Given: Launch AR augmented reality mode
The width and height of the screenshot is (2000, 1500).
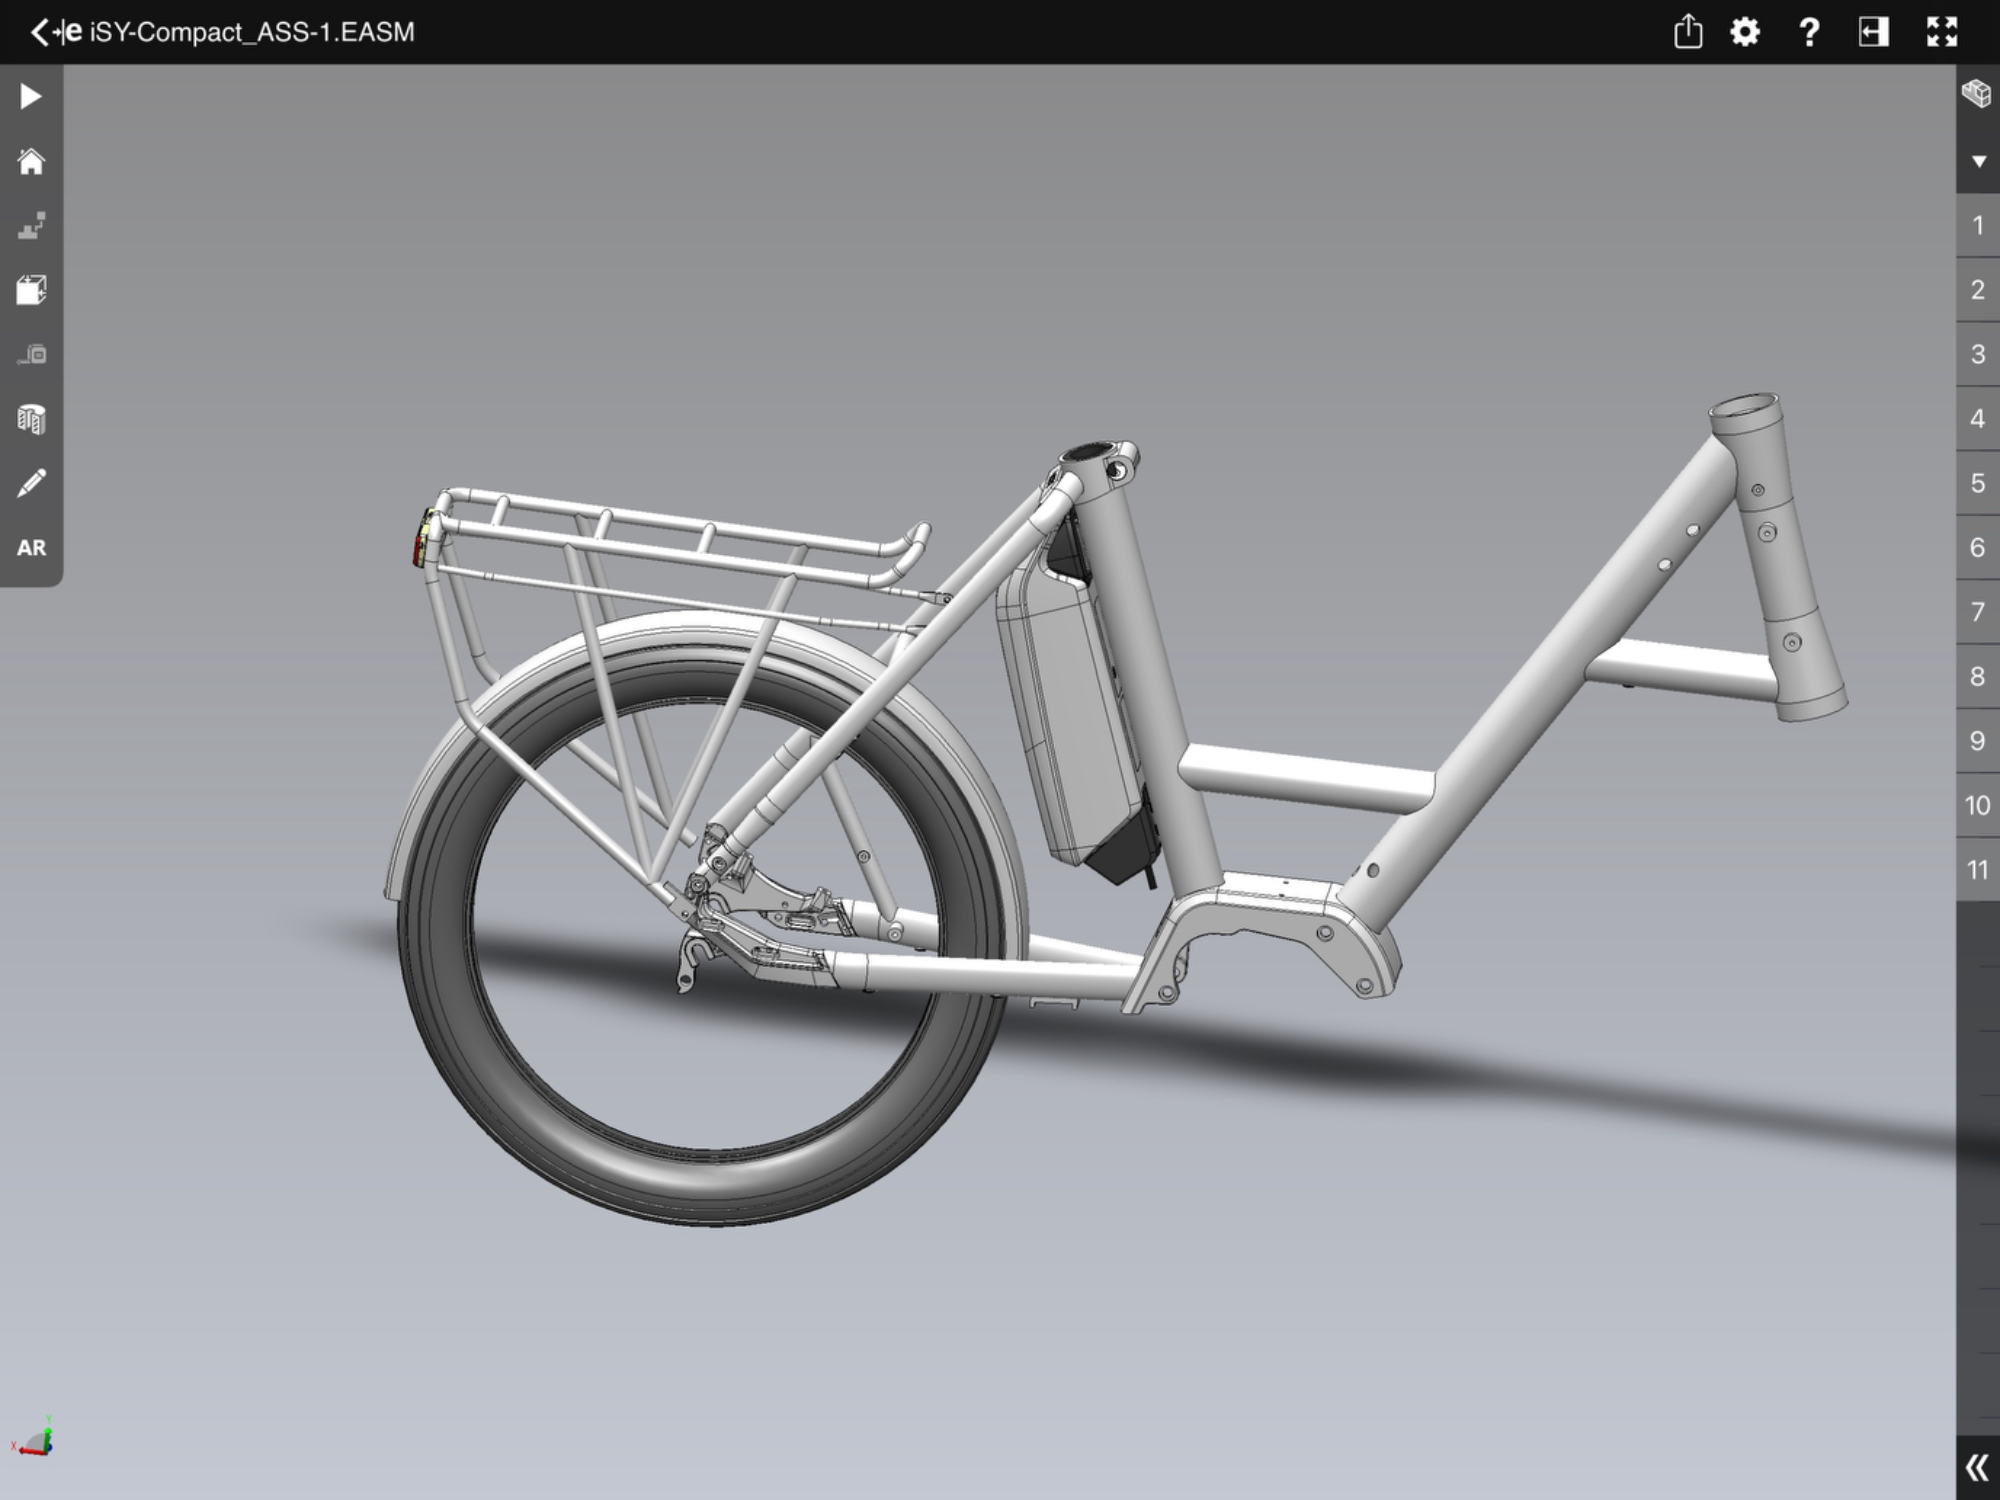Looking at the screenshot, I should click(31, 548).
